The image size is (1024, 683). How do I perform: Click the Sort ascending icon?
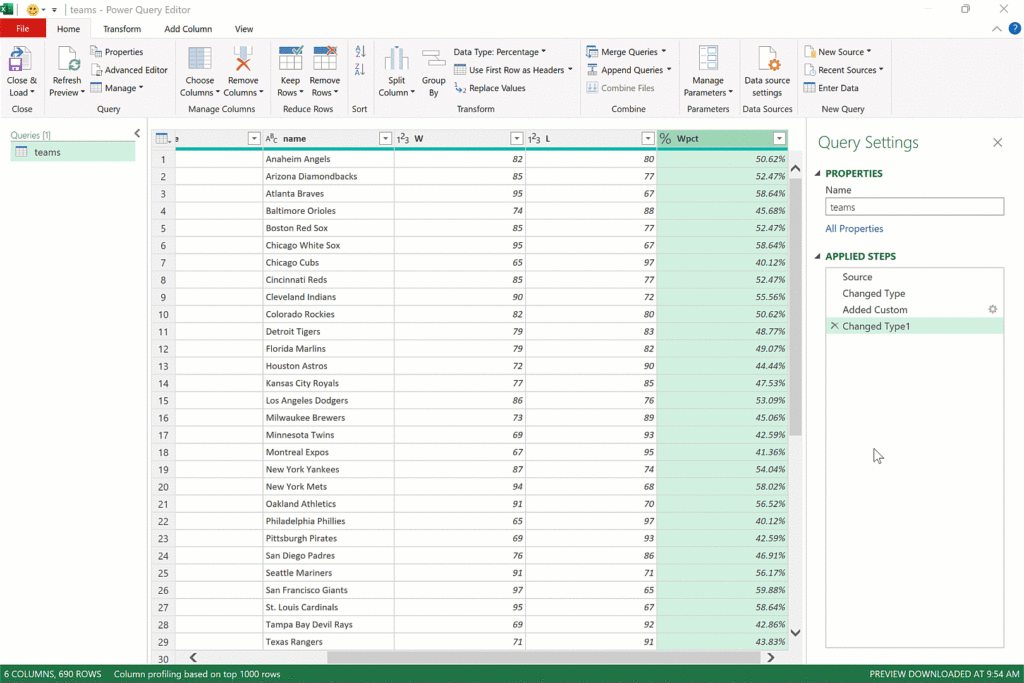[x=360, y=52]
